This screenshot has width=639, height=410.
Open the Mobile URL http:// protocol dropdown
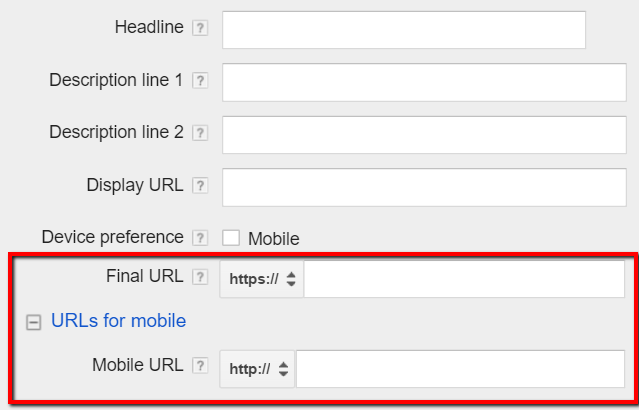pyautogui.click(x=257, y=369)
